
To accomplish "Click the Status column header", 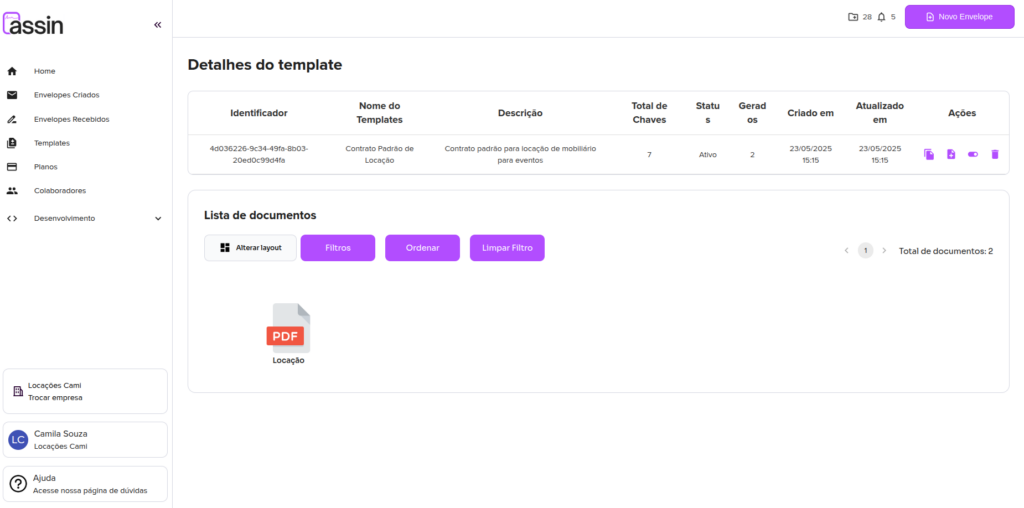I will 708,113.
